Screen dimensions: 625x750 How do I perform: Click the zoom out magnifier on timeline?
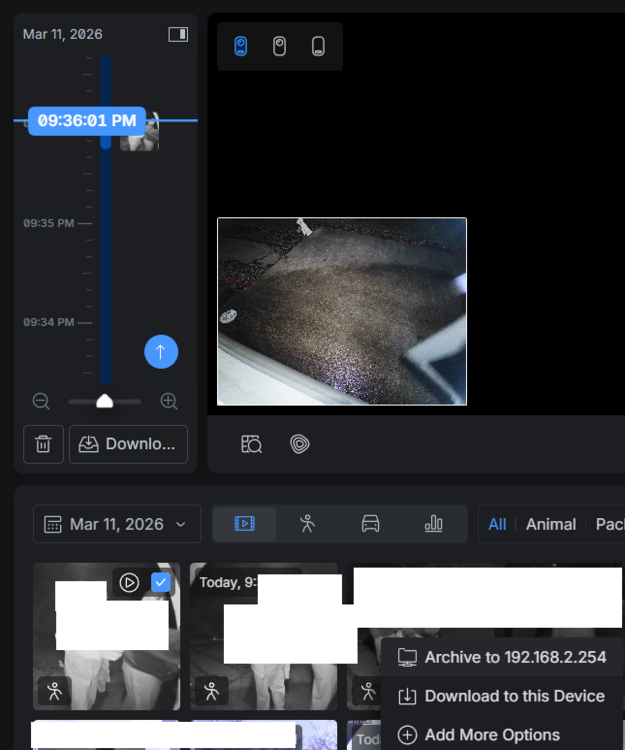pyautogui.click(x=41, y=401)
